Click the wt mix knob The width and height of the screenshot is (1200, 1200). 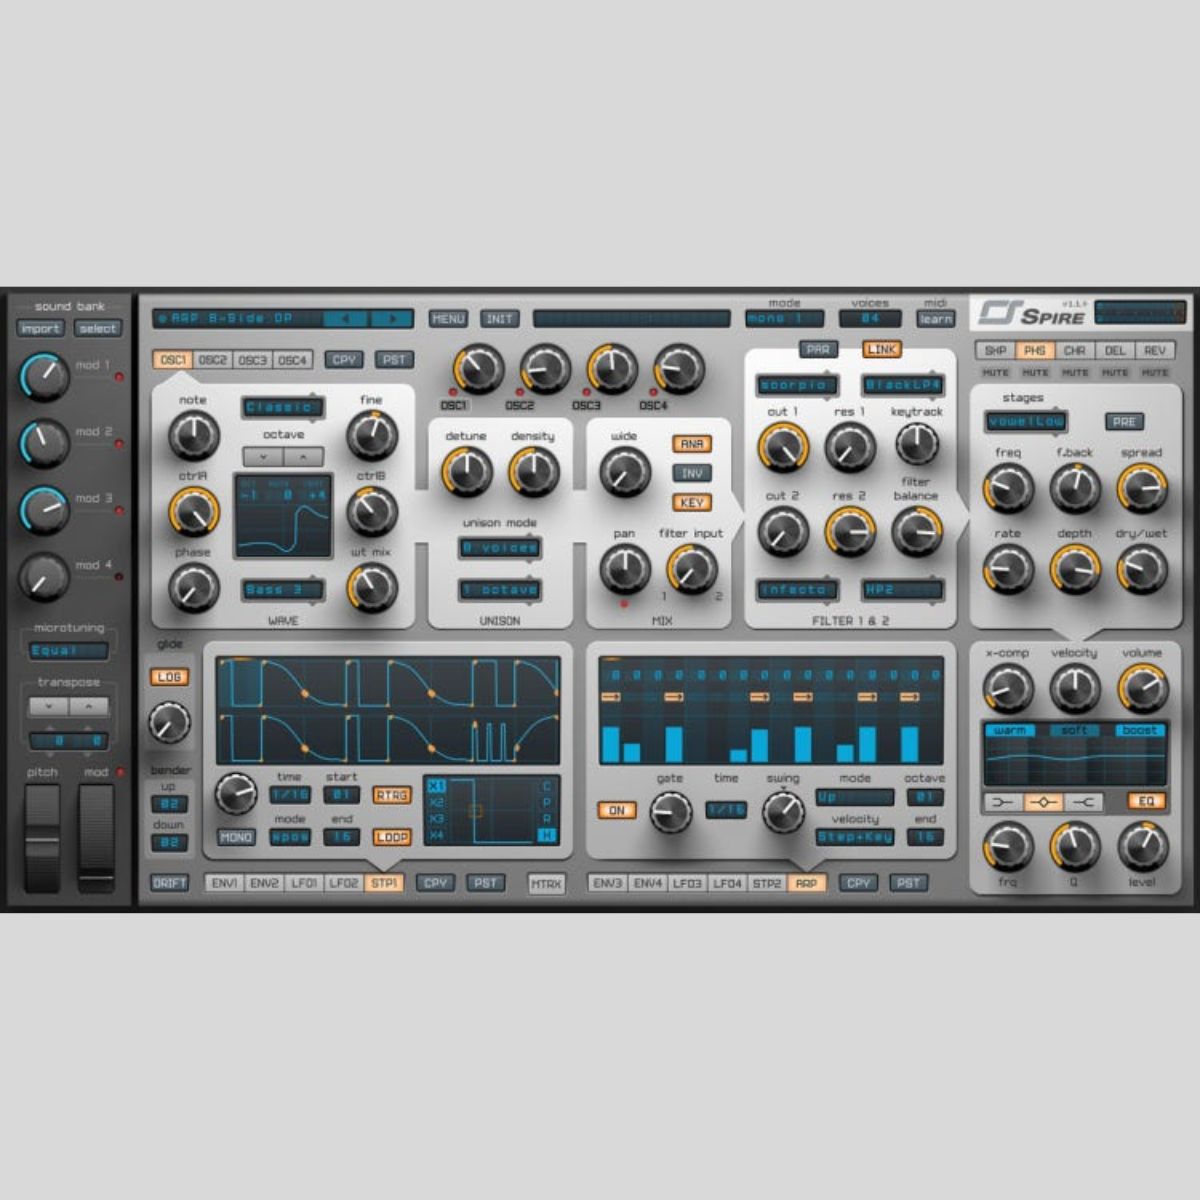pos(371,588)
